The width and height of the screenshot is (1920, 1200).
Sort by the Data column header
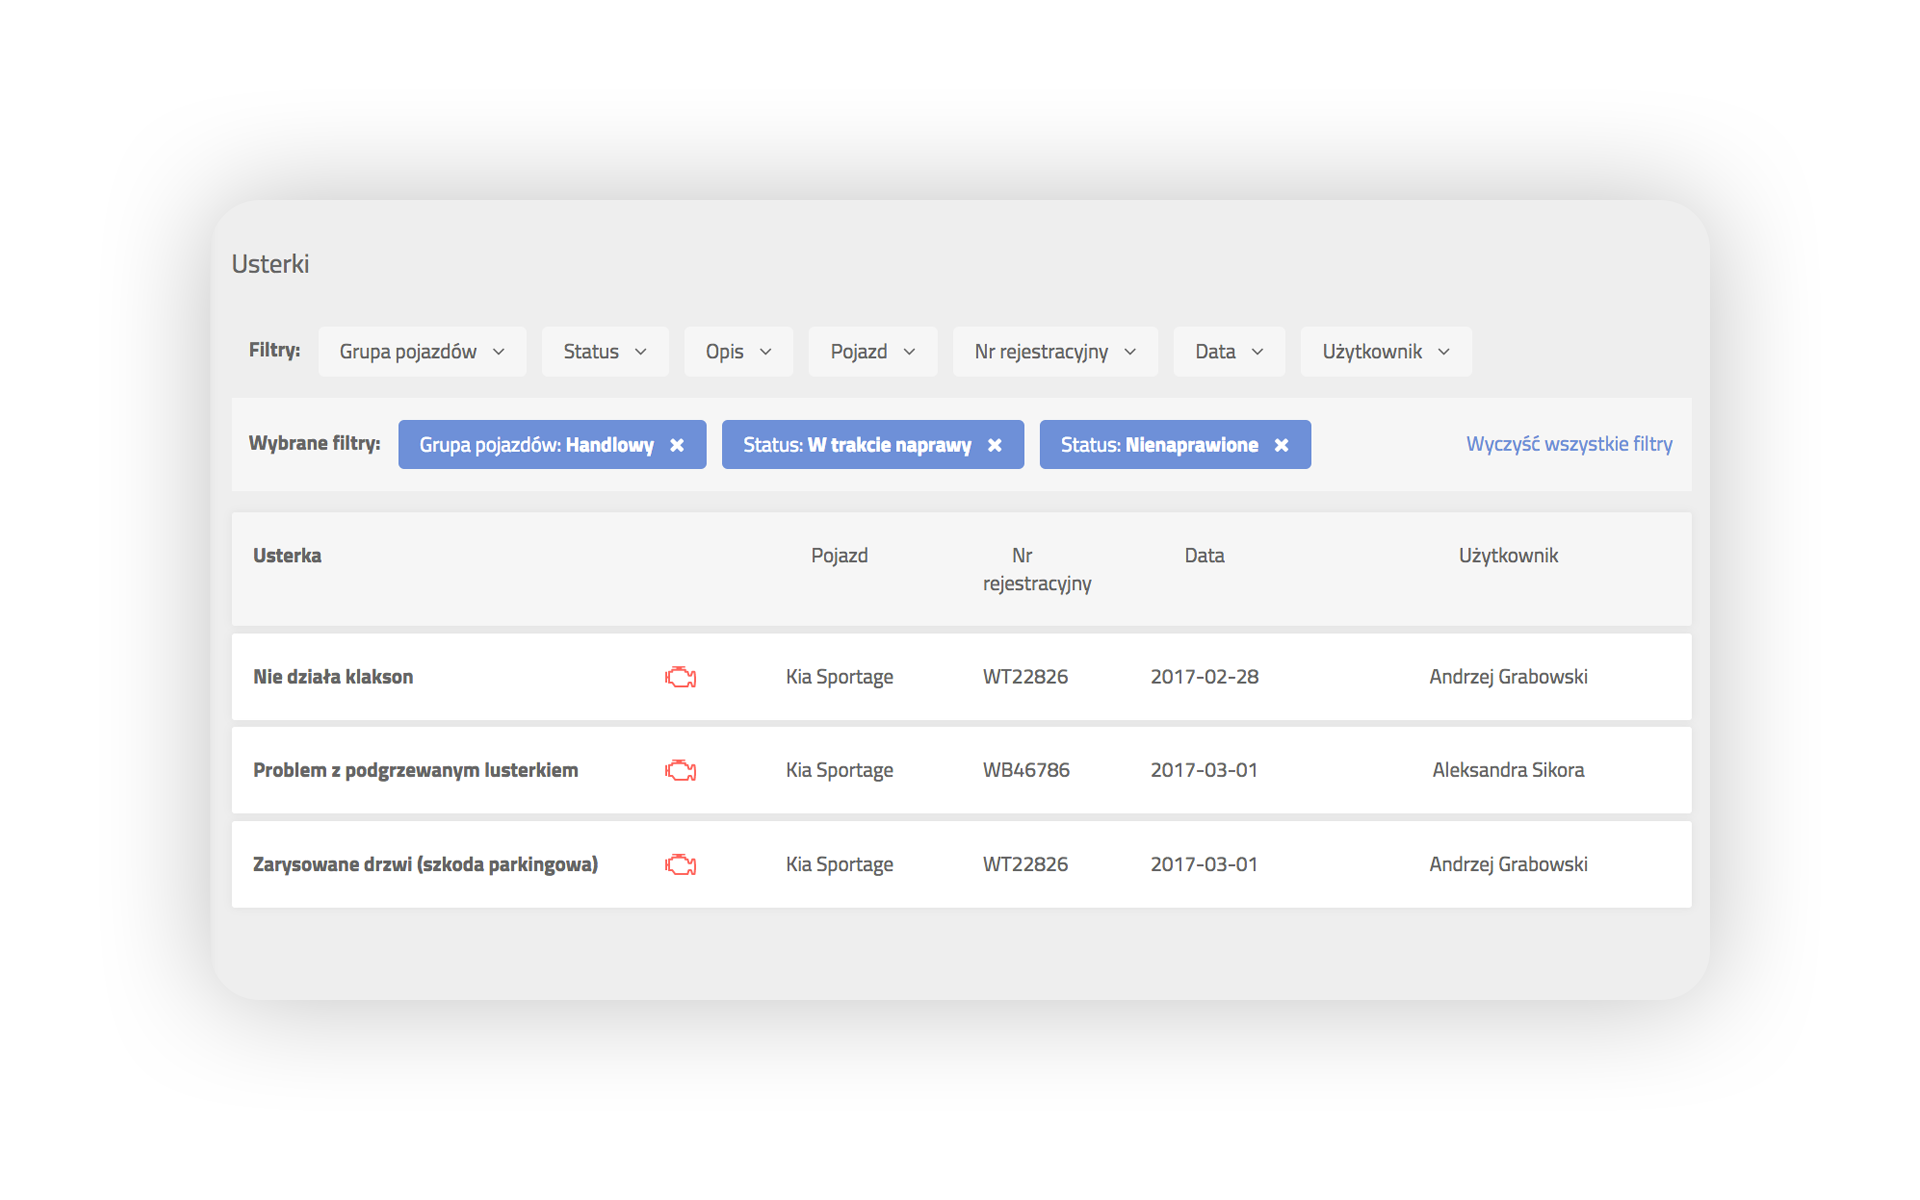pos(1204,555)
